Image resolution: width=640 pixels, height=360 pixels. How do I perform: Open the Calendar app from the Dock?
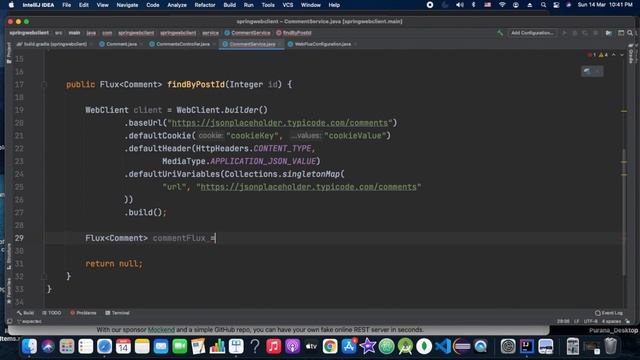pos(123,347)
